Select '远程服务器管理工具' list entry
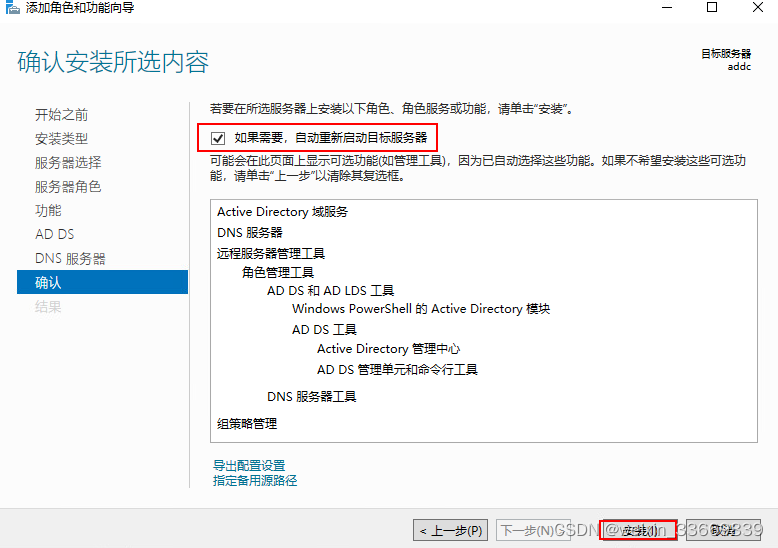The width and height of the screenshot is (778, 548). click(271, 254)
